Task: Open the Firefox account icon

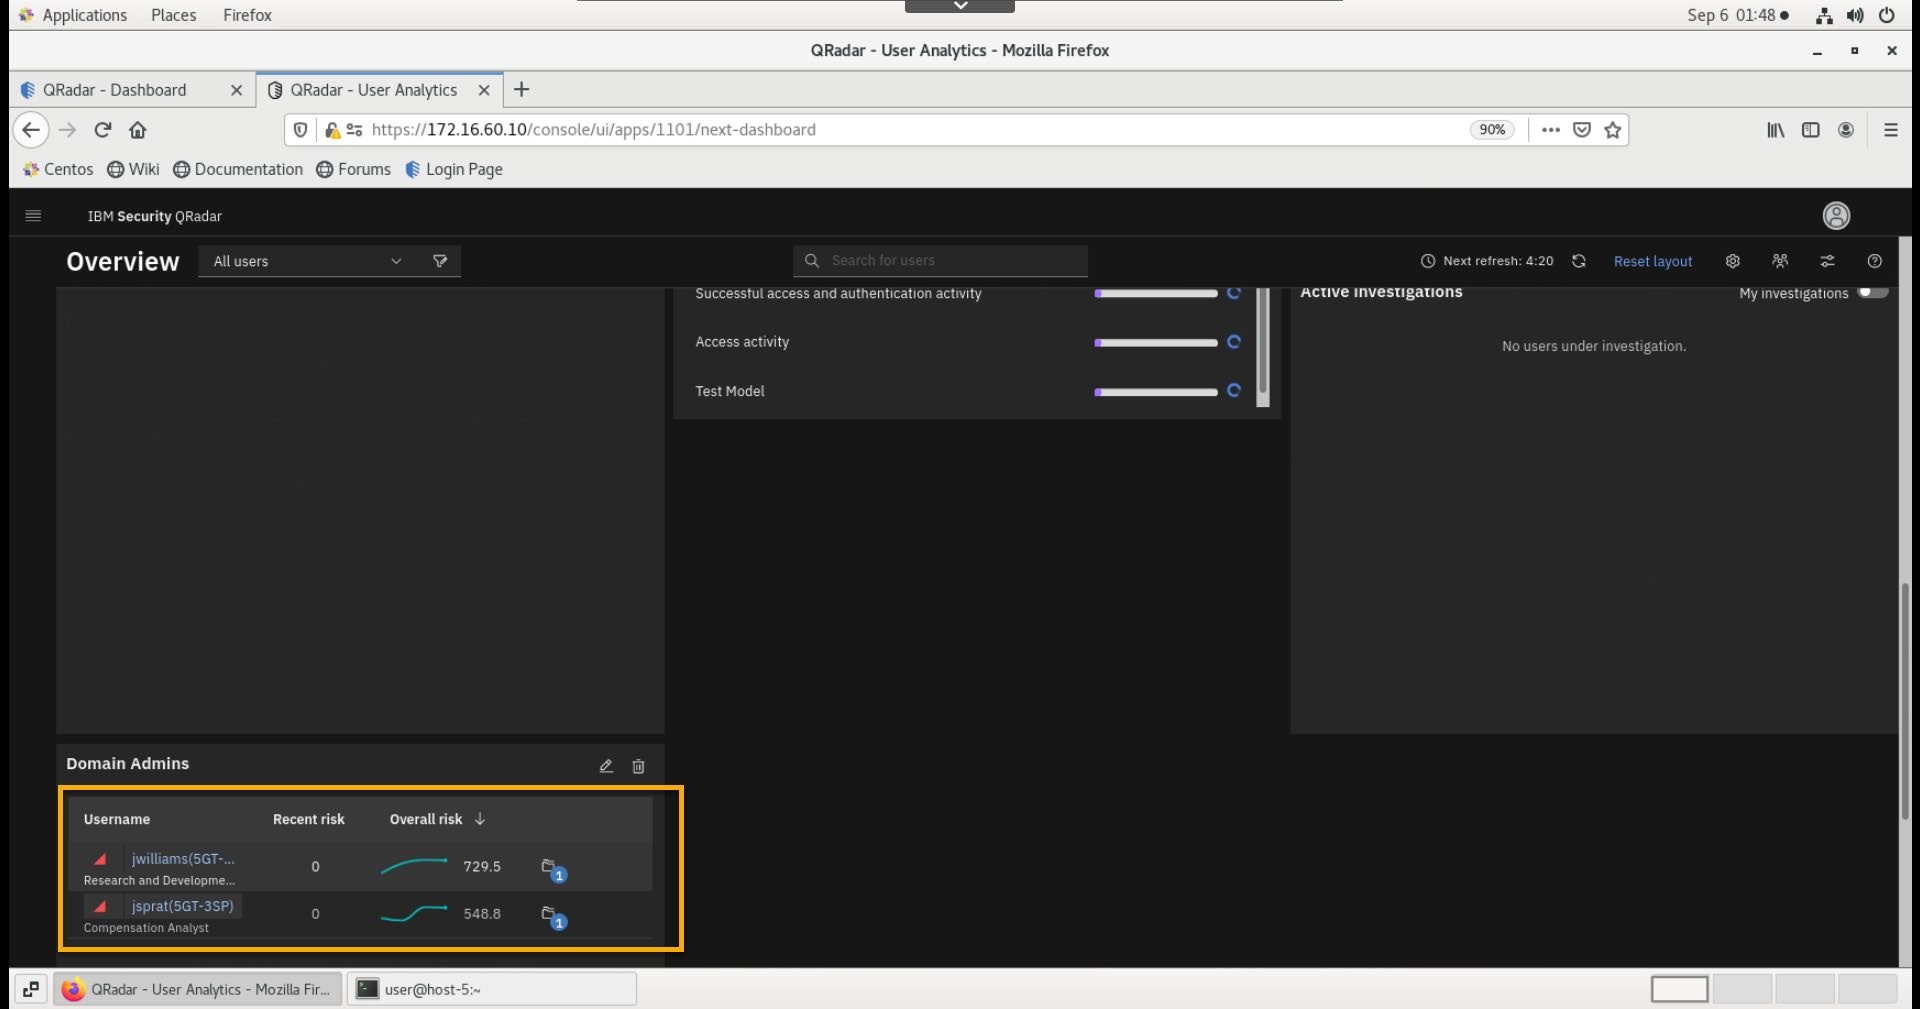Action: click(1846, 130)
